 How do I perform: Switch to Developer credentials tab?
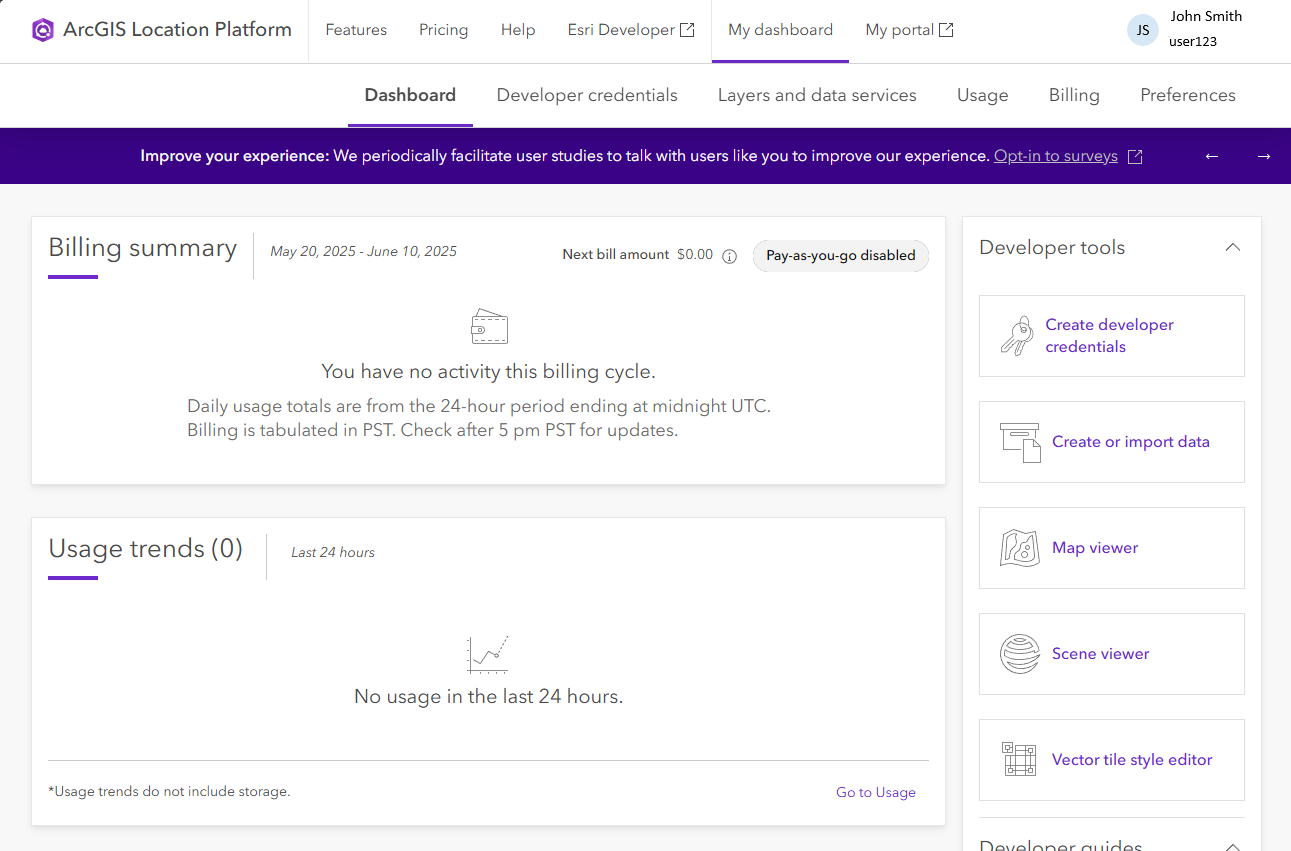click(x=587, y=95)
